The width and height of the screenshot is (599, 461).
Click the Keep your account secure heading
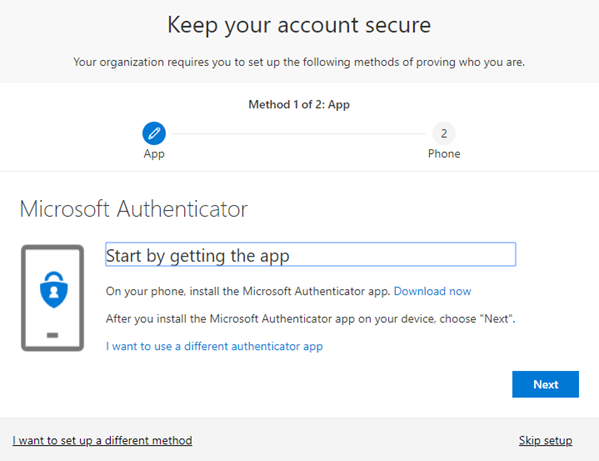point(299,25)
